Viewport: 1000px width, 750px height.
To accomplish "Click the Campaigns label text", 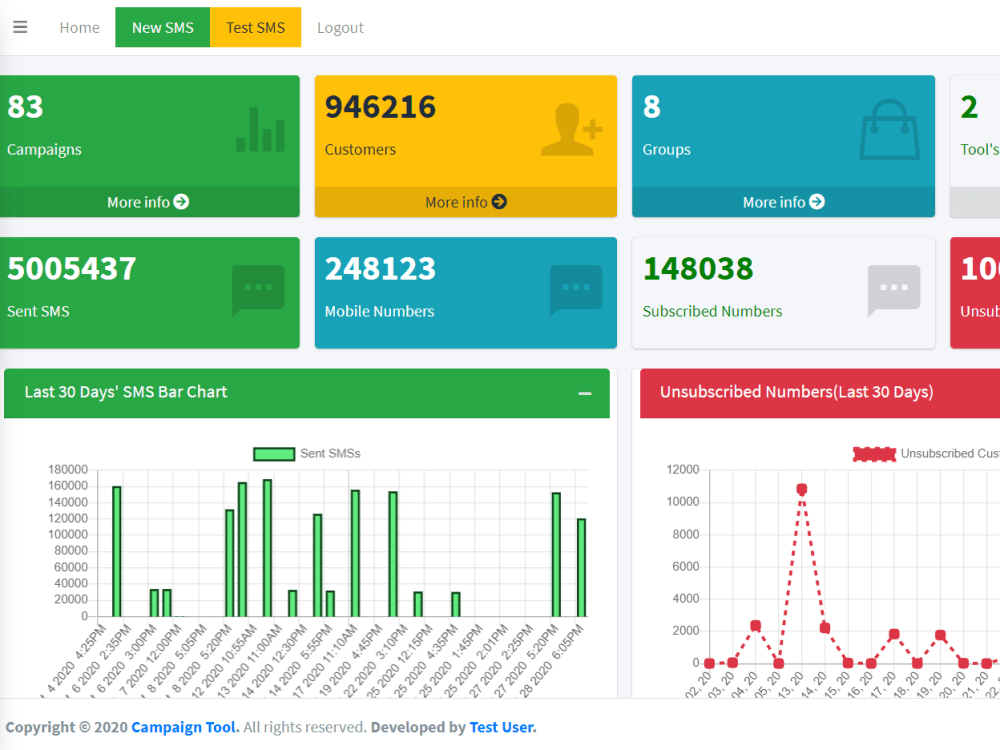I will tap(44, 149).
